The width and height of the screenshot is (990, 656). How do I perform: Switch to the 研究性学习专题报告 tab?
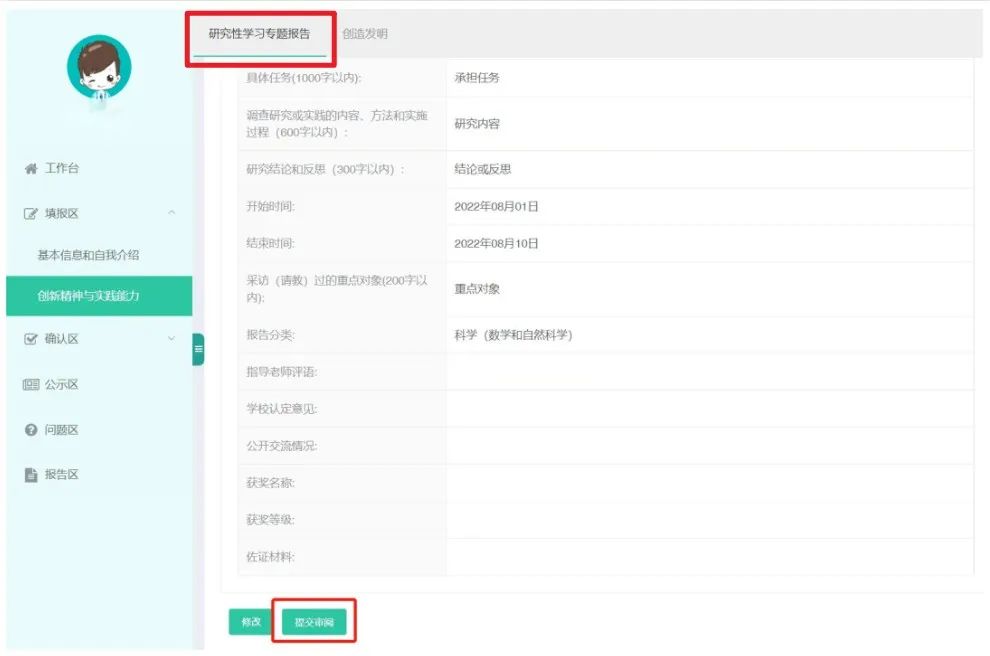click(259, 34)
